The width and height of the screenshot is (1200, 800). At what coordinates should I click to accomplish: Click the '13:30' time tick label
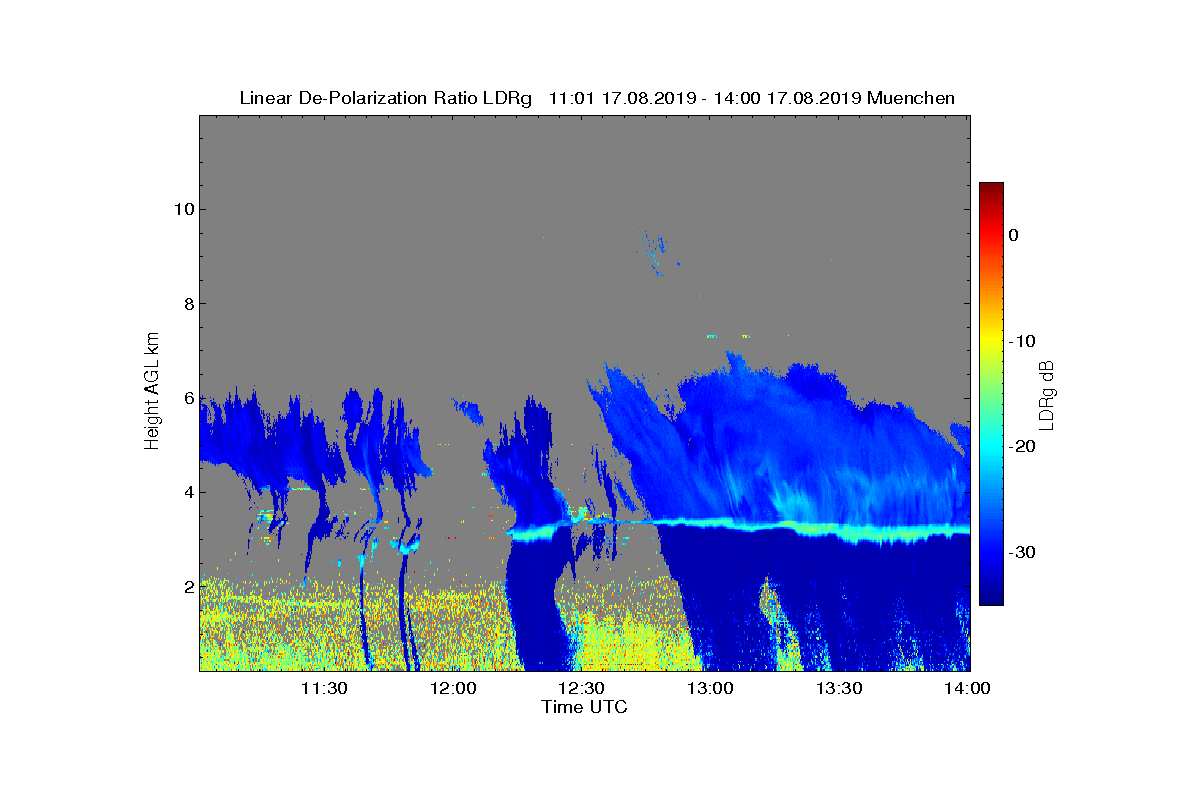(840, 688)
